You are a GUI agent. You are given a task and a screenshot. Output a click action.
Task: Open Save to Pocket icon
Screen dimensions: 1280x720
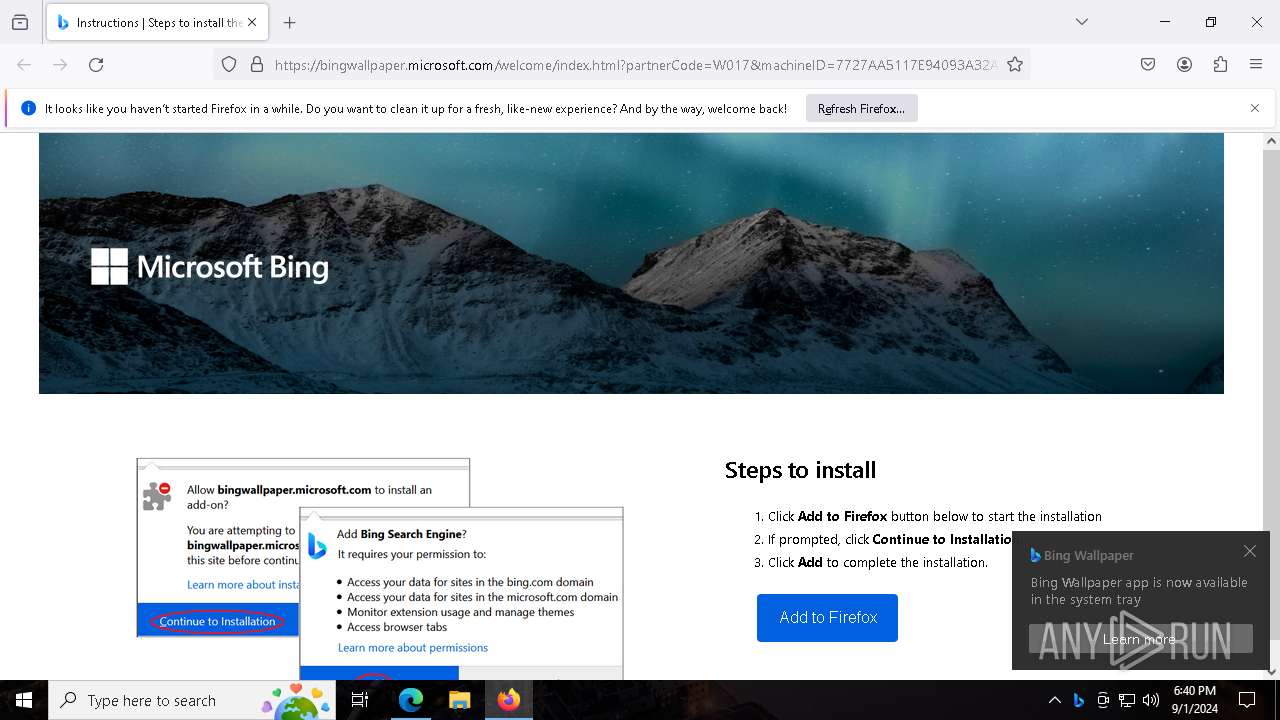[1148, 64]
